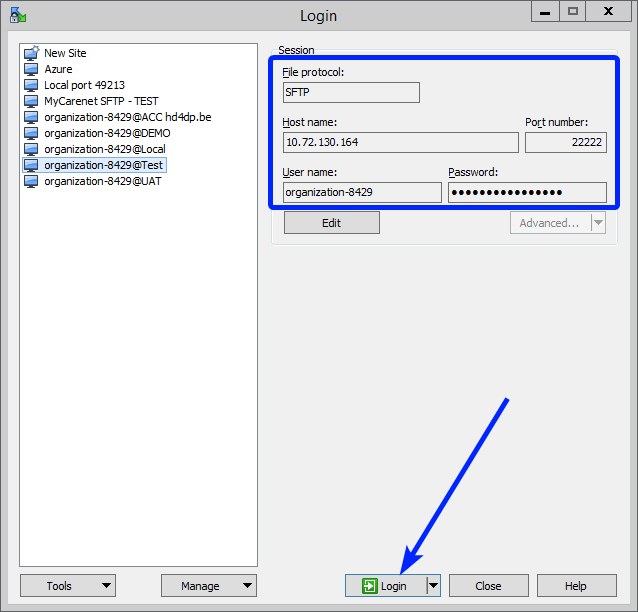The width and height of the screenshot is (638, 612).
Task: Select the Azure site icon
Action: click(x=31, y=69)
